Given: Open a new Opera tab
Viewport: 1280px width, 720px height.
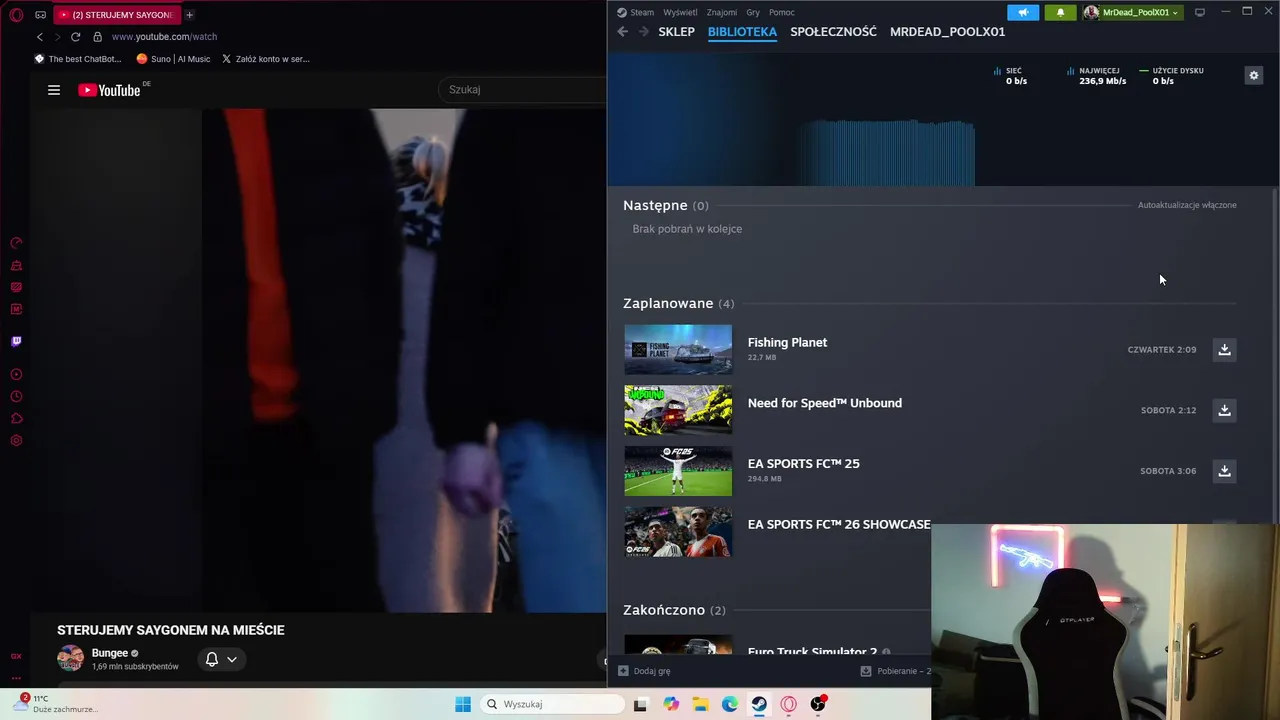Looking at the screenshot, I should click(x=189, y=15).
